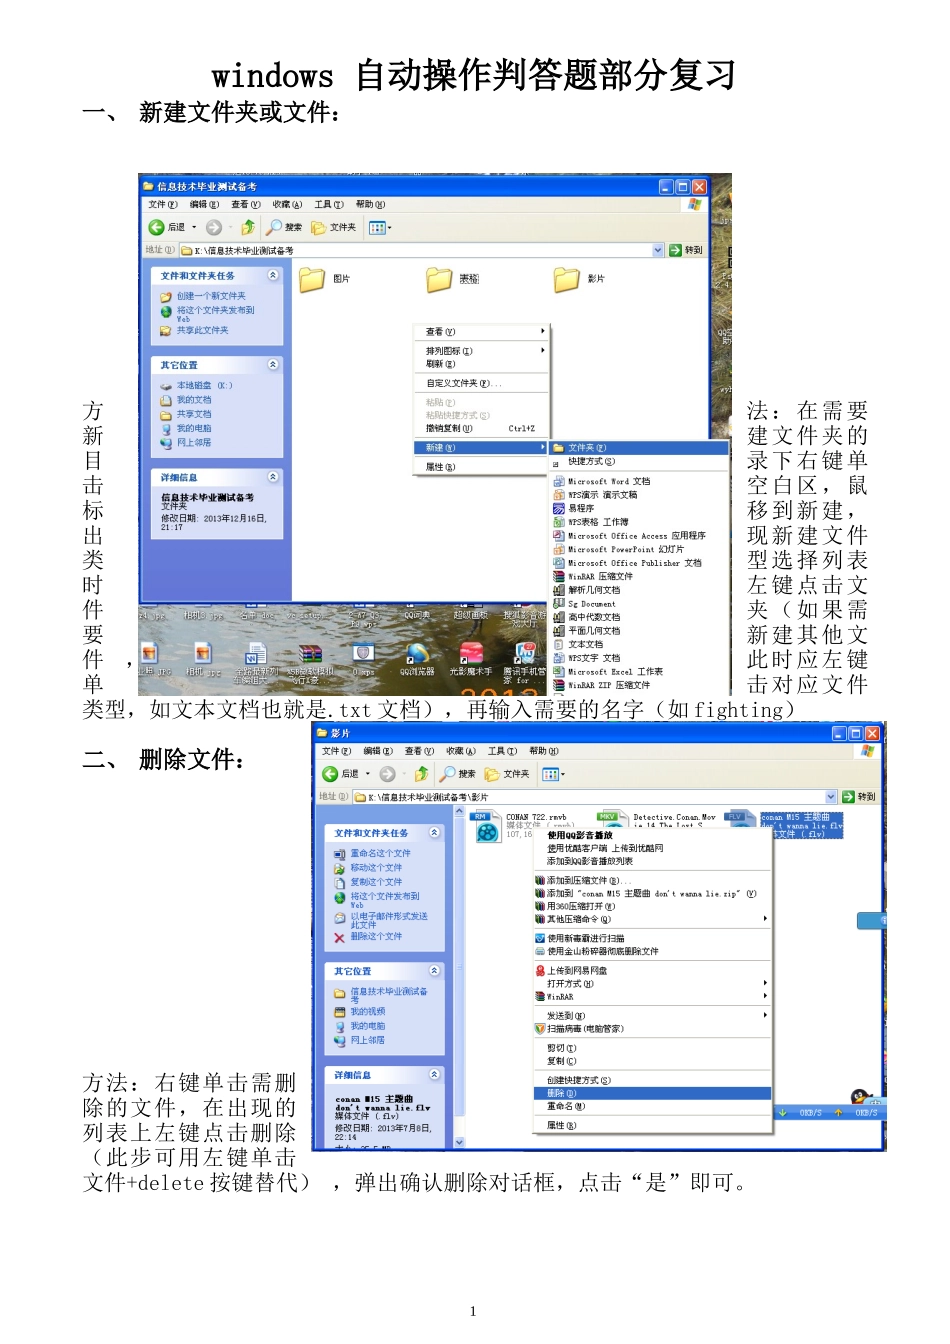Select the 表格 folder

tap(452, 279)
